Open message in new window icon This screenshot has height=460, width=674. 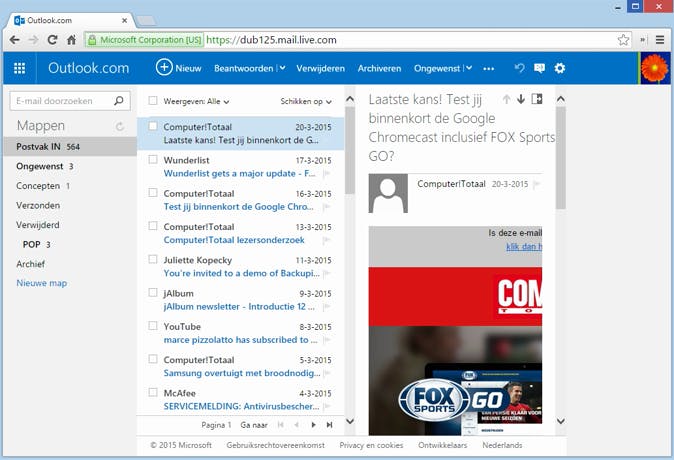pos(537,99)
